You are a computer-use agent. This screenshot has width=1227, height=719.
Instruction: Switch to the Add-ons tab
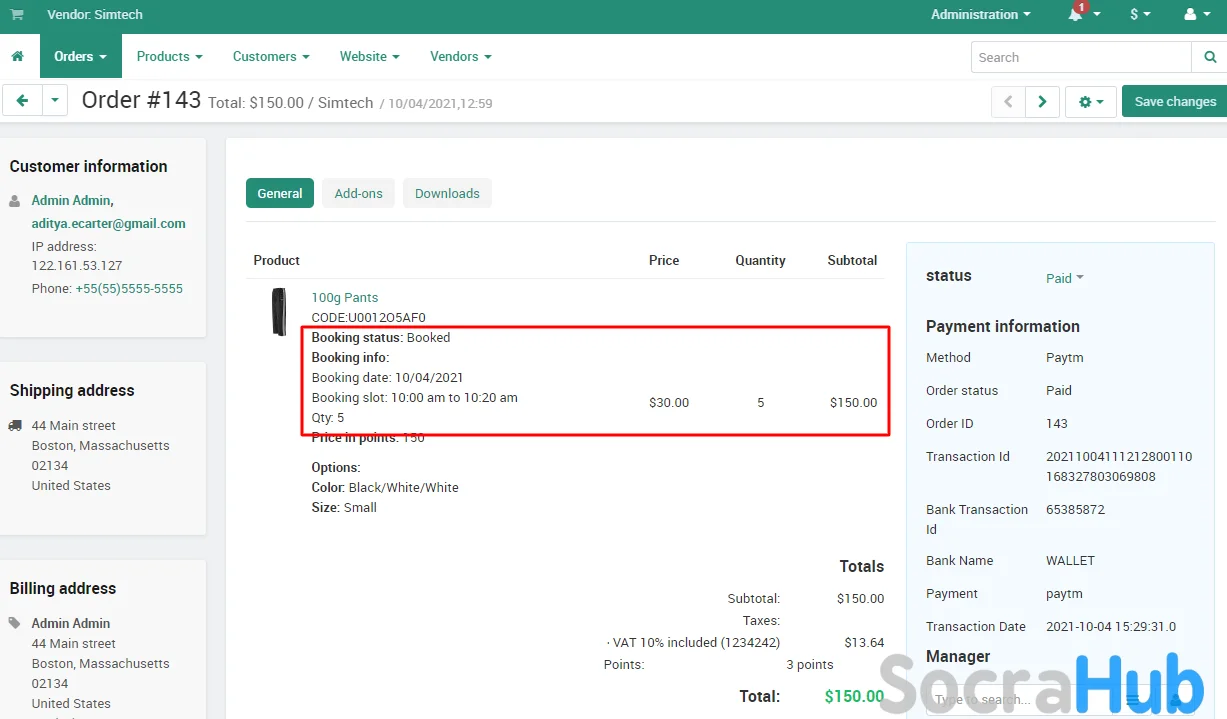pyautogui.click(x=358, y=194)
